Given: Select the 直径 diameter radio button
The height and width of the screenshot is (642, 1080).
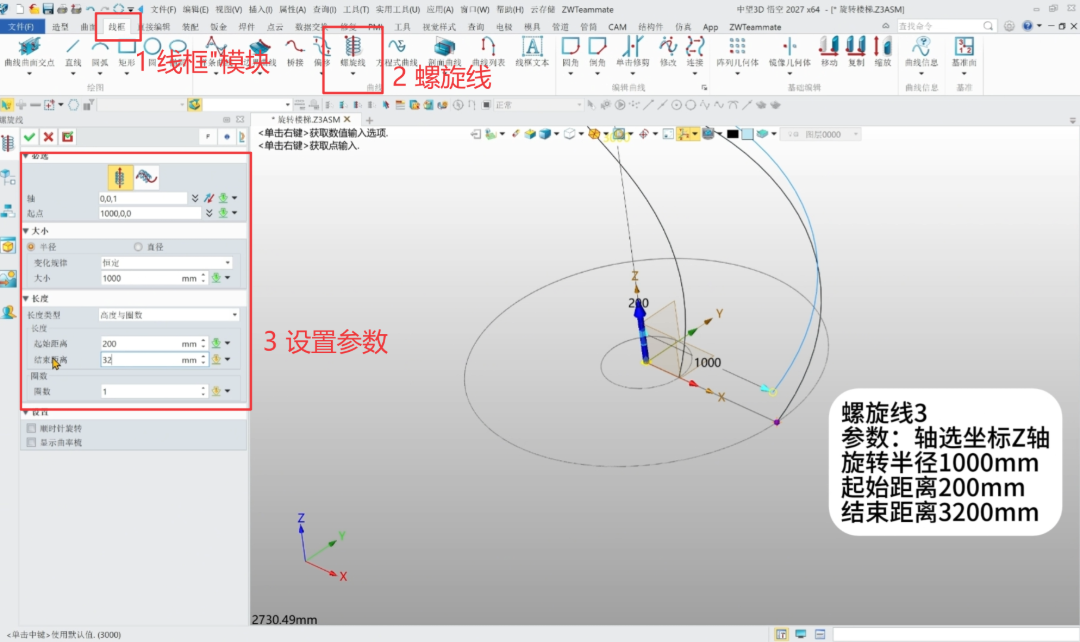Looking at the screenshot, I should click(x=138, y=247).
